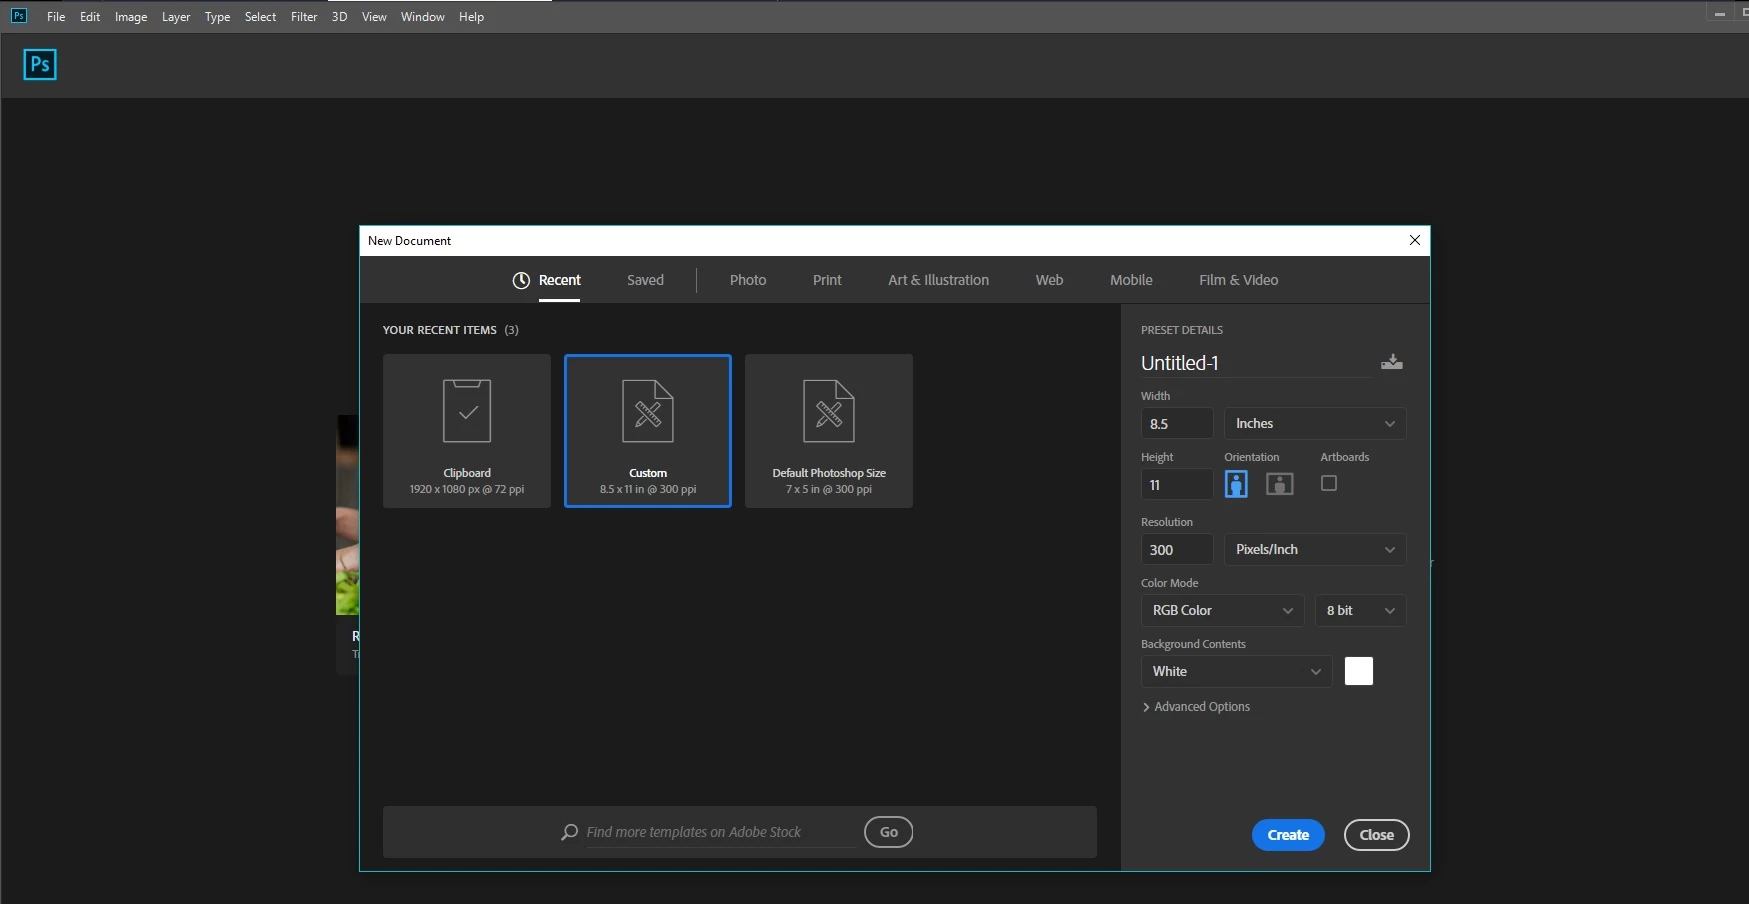Click the Create button

coord(1288,835)
